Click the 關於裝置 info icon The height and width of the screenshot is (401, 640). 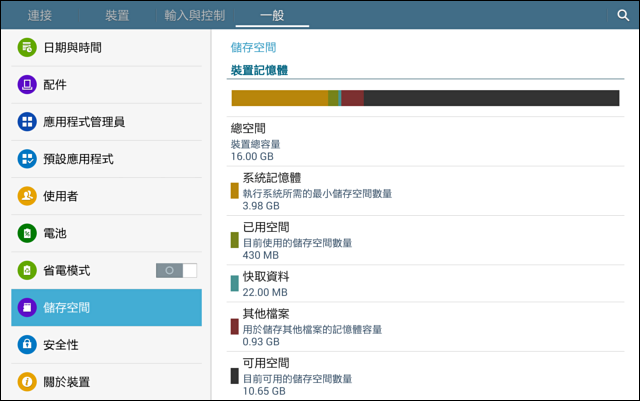point(27,382)
